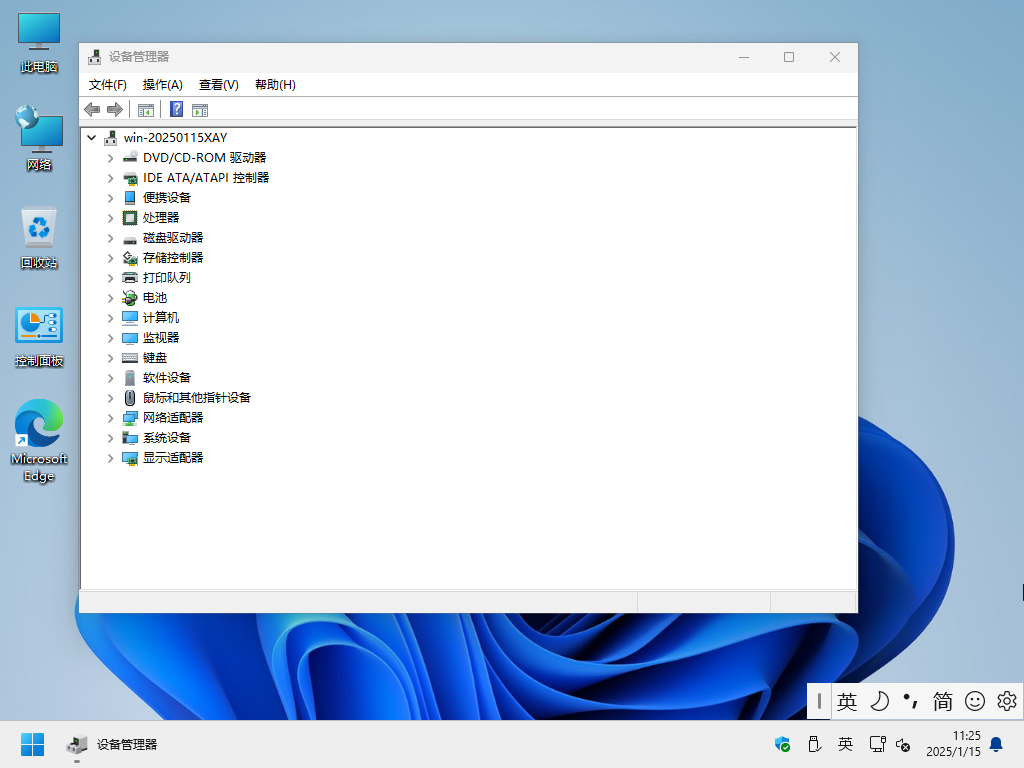Screen dimensions: 1024x768
Task: Click the USB safely remove tray icon
Action: pyautogui.click(x=814, y=744)
